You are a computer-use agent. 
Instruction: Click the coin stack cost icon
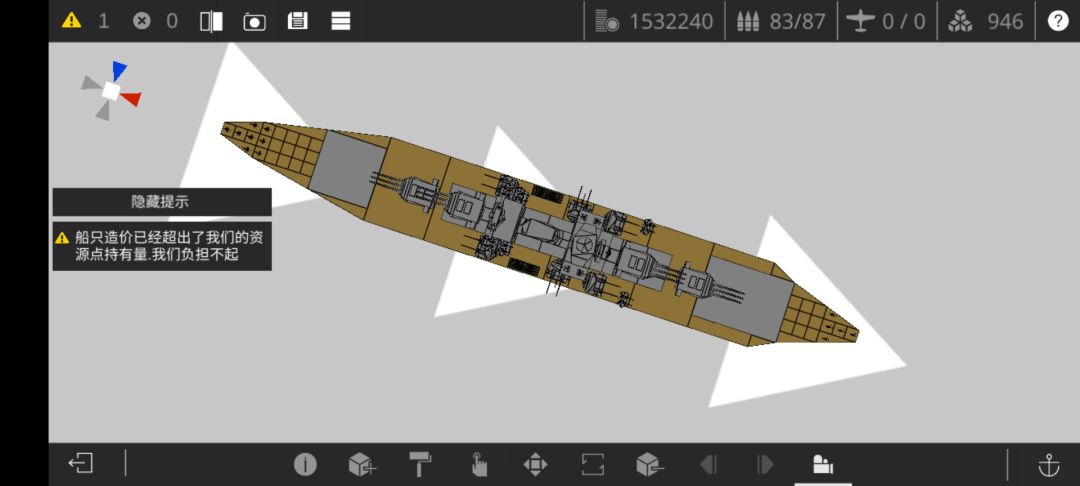coord(607,21)
